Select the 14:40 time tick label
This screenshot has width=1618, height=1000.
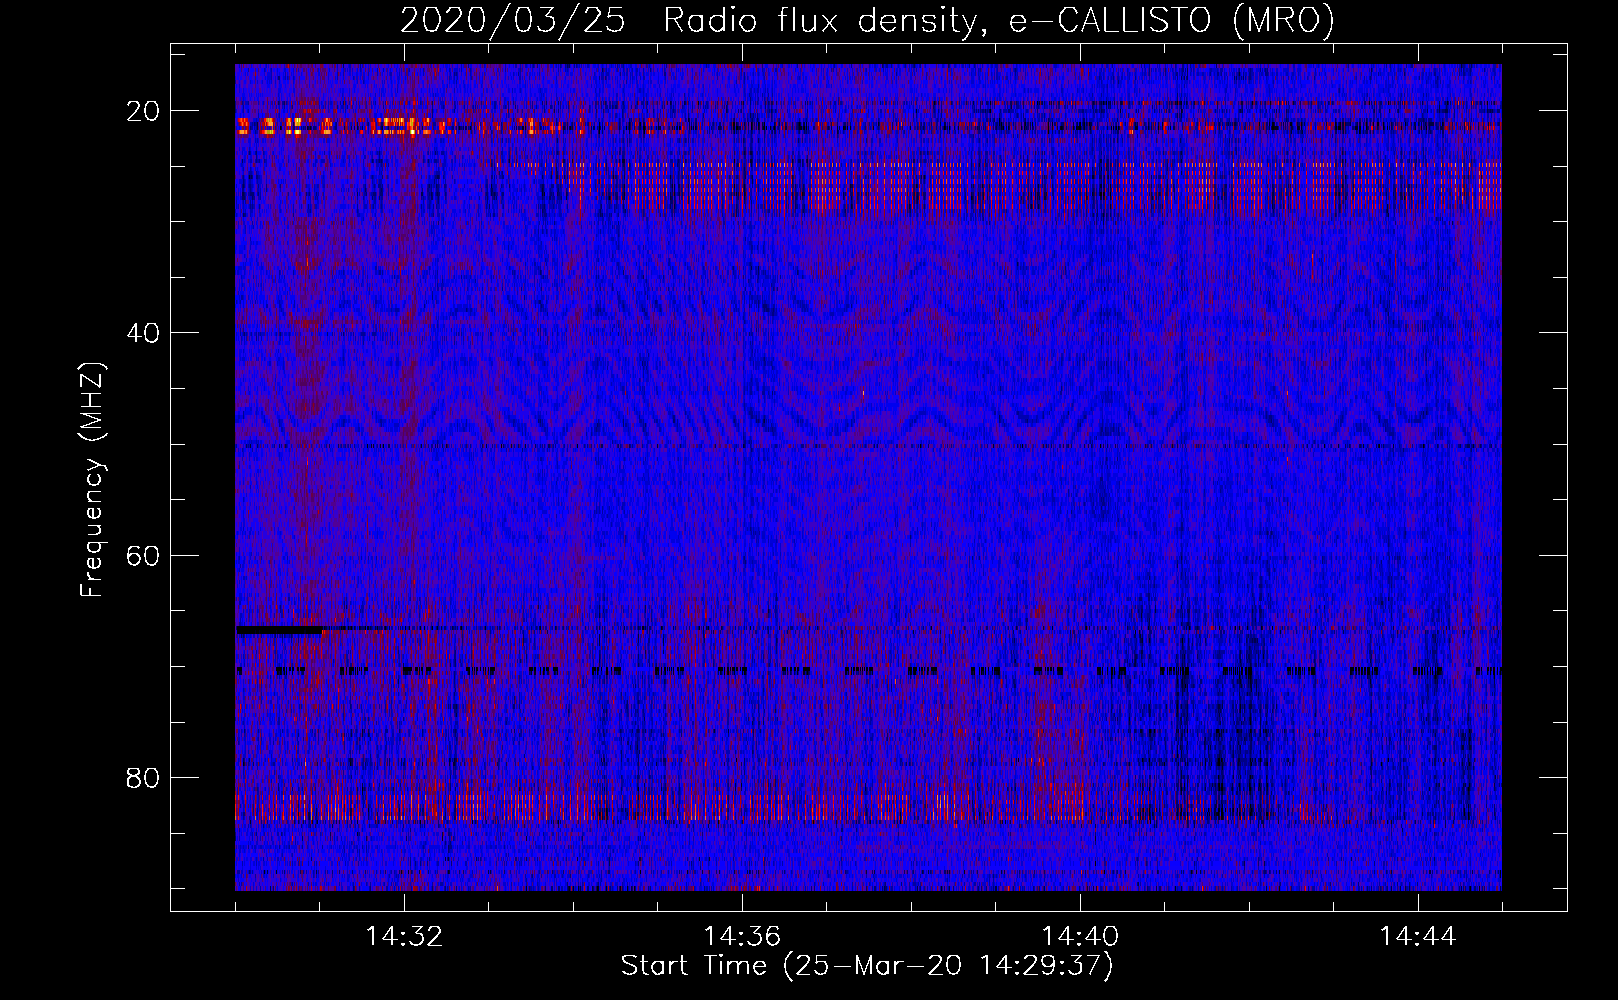pyautogui.click(x=1080, y=937)
